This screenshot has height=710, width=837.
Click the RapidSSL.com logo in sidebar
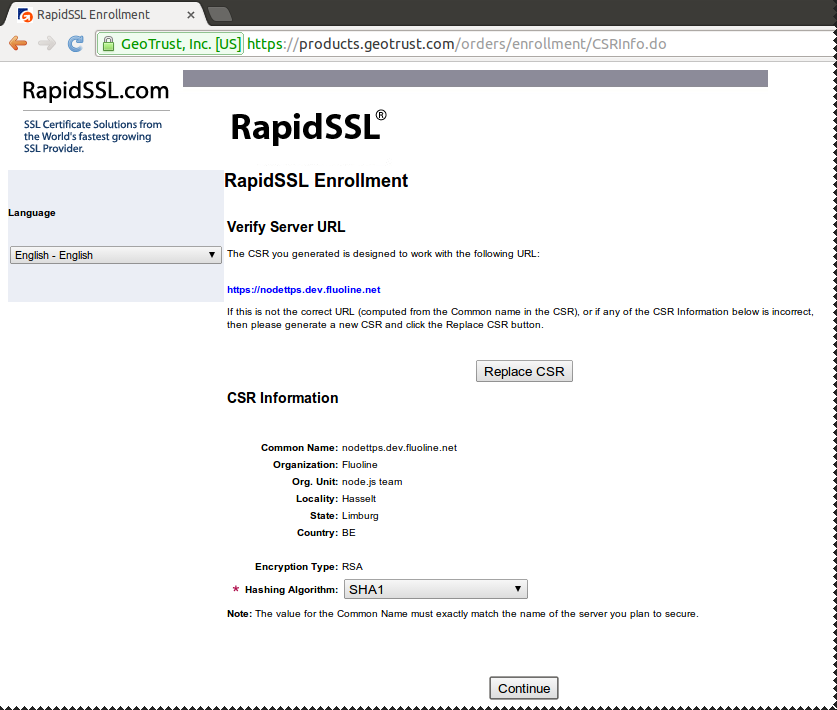pyautogui.click(x=96, y=90)
